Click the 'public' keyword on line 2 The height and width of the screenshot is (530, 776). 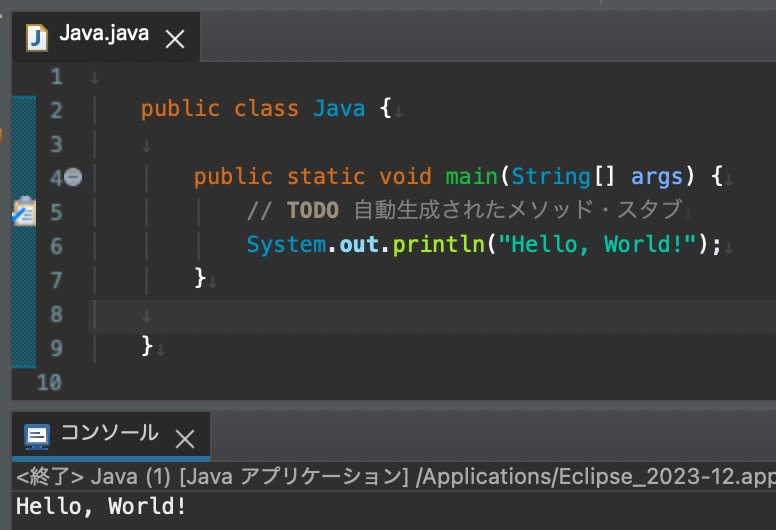pyautogui.click(x=180, y=109)
